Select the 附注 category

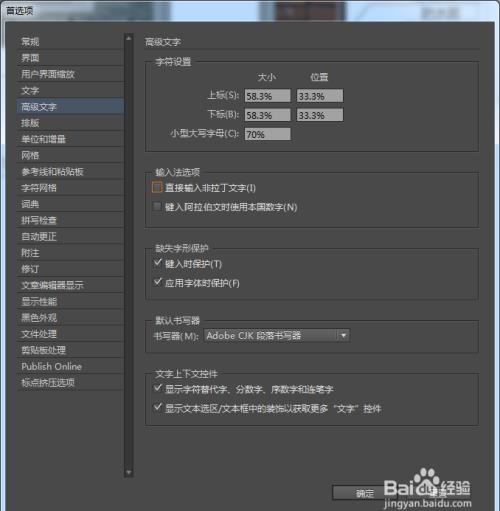[x=70, y=253]
